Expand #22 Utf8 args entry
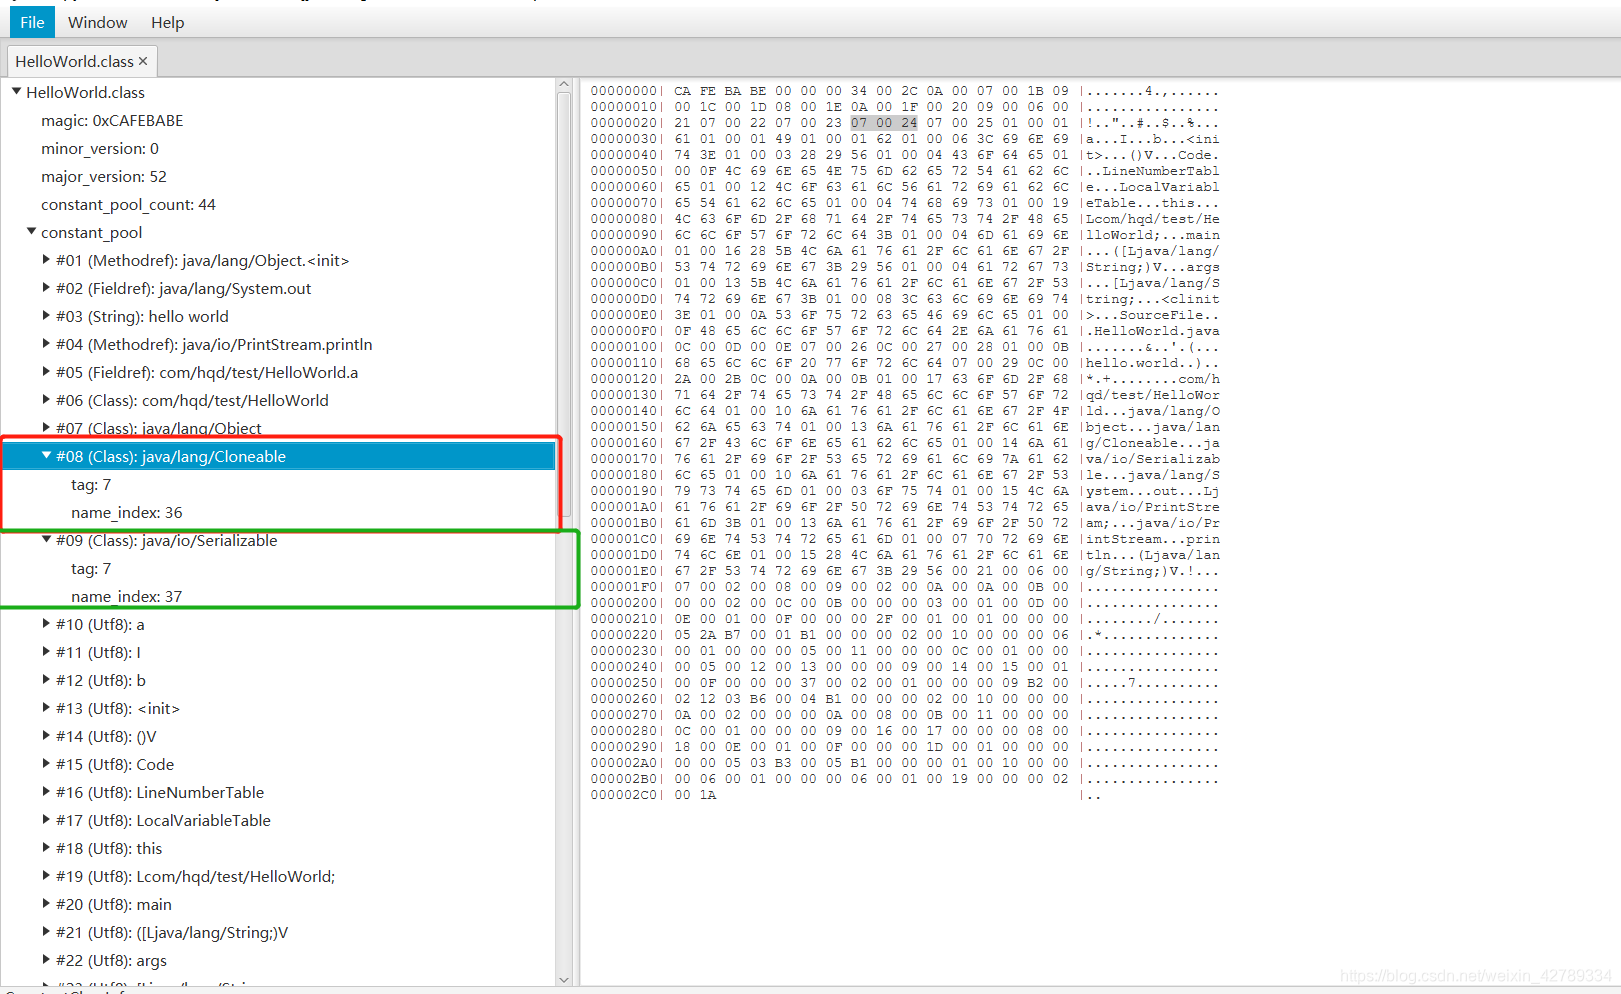 (46, 959)
